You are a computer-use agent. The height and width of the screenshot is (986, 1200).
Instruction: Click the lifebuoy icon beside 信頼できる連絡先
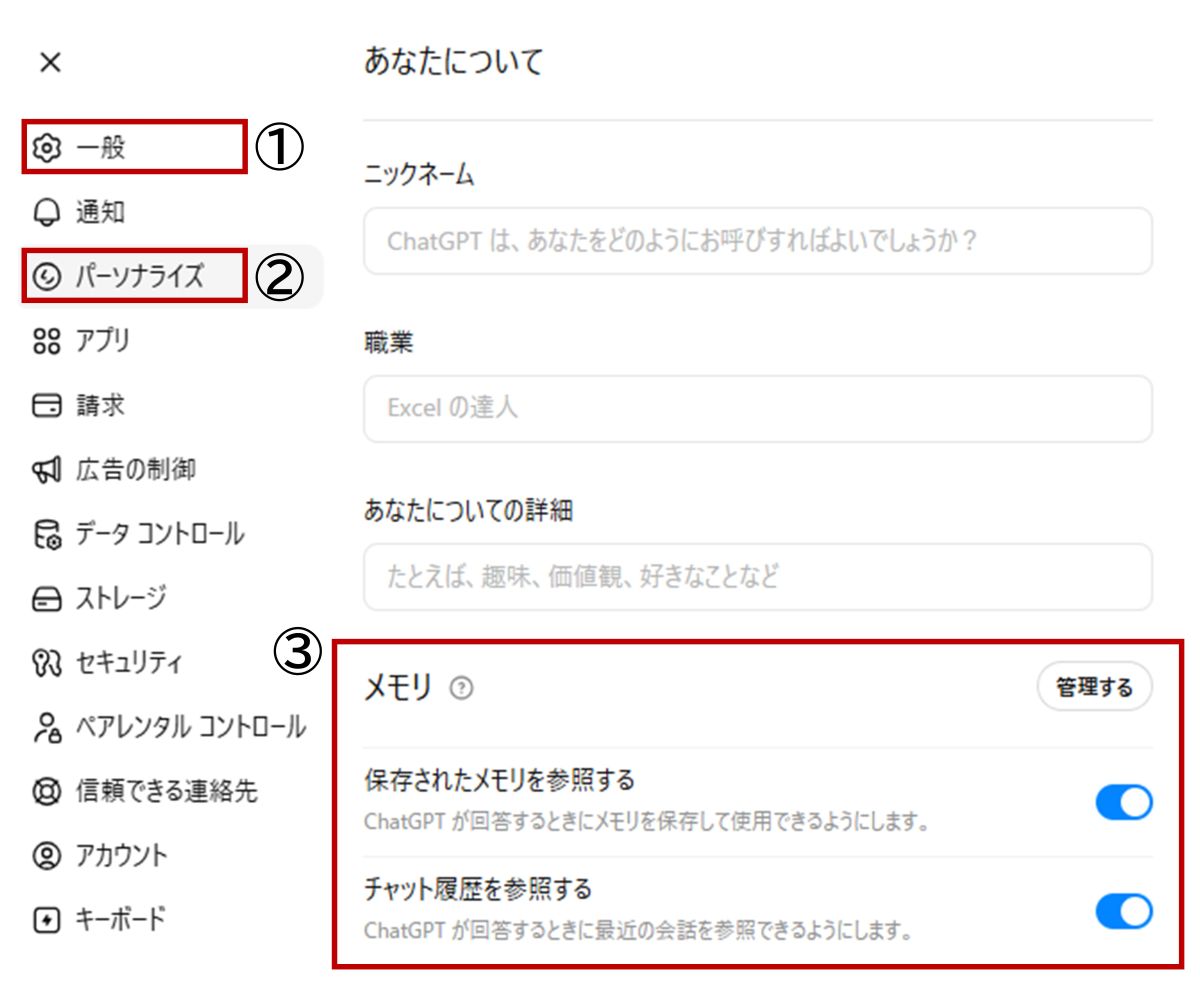click(46, 792)
